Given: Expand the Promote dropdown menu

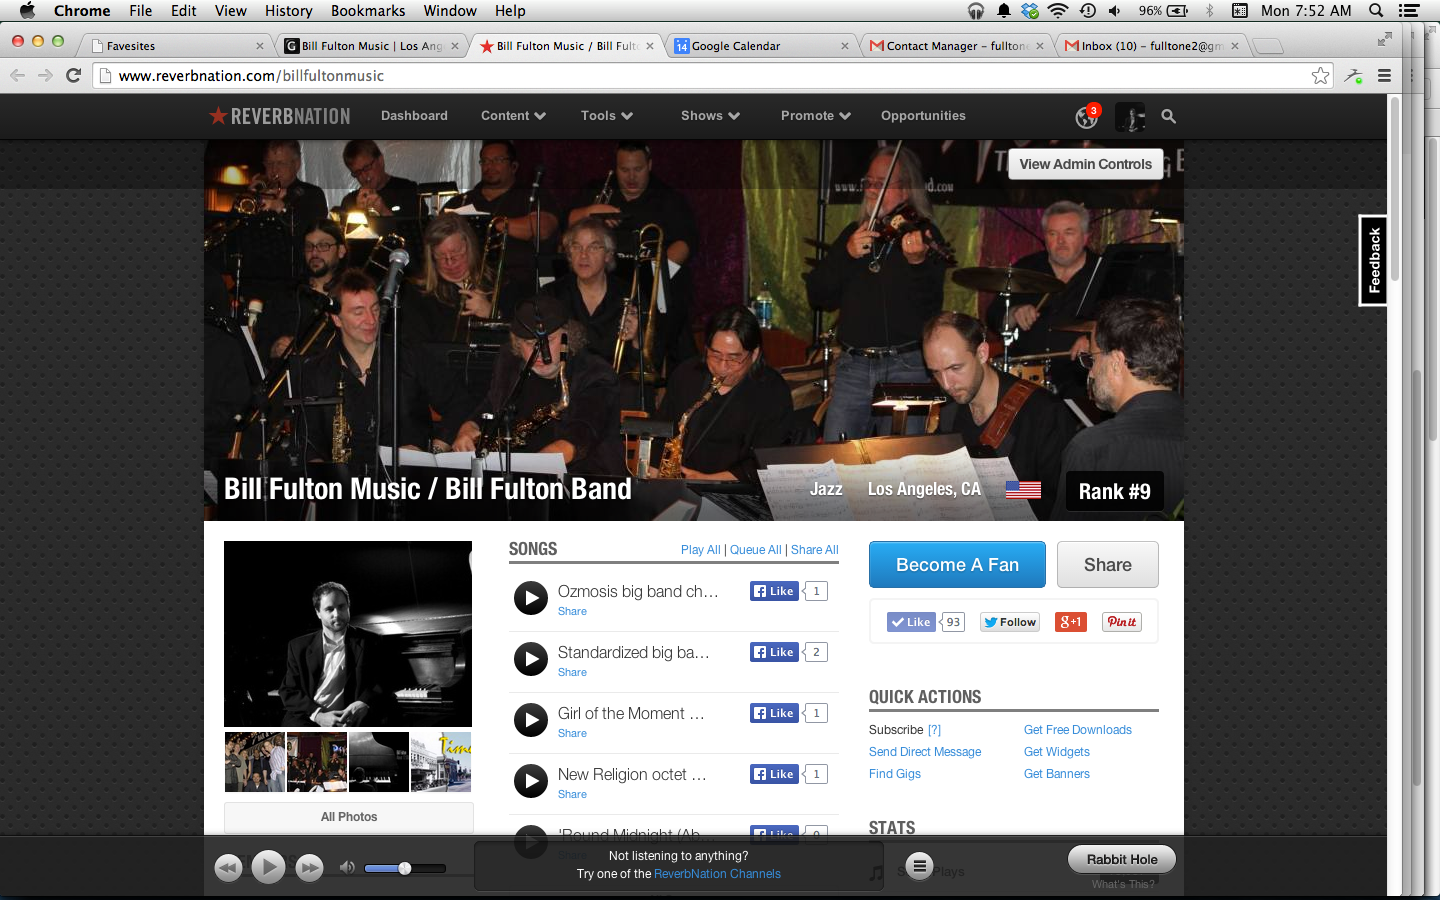Looking at the screenshot, I should tap(815, 116).
